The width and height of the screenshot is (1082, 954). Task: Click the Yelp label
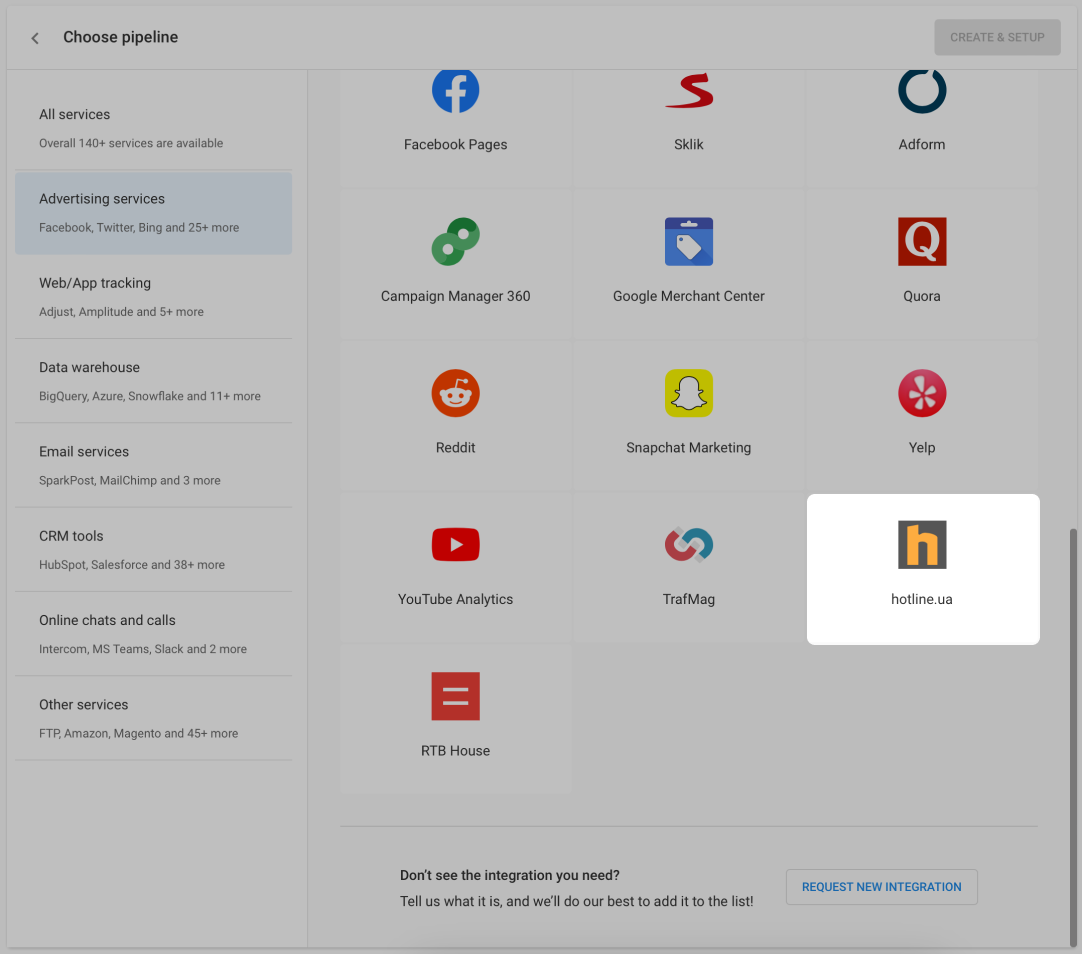point(922,448)
